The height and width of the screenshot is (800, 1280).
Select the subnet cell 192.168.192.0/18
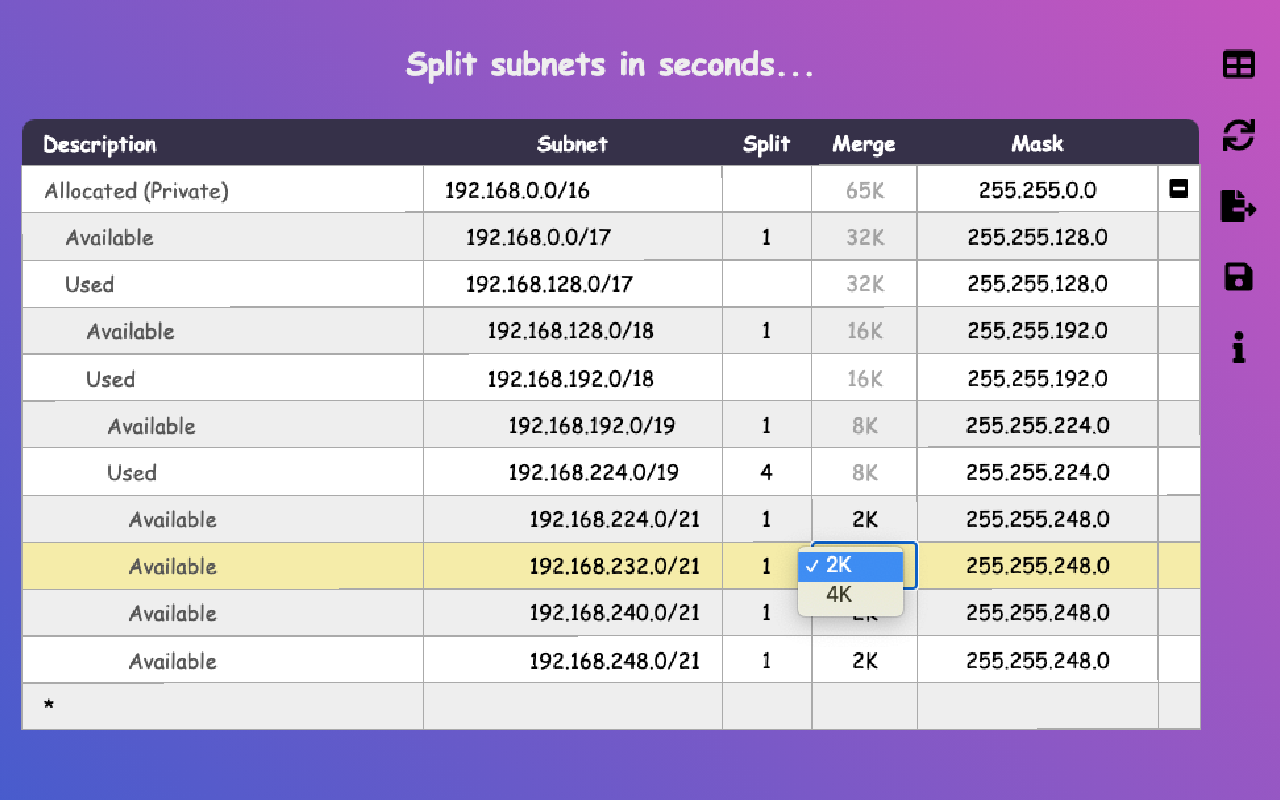click(573, 378)
